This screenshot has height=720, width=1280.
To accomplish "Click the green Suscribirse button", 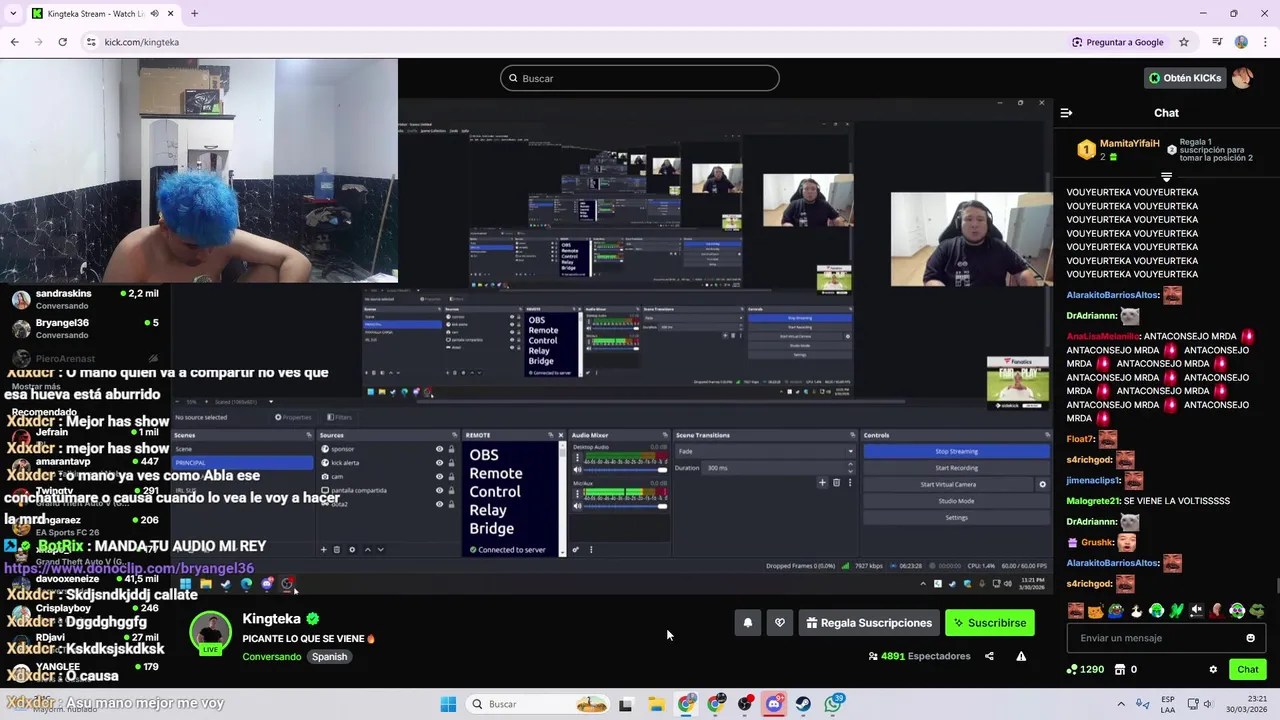I will click(990, 623).
